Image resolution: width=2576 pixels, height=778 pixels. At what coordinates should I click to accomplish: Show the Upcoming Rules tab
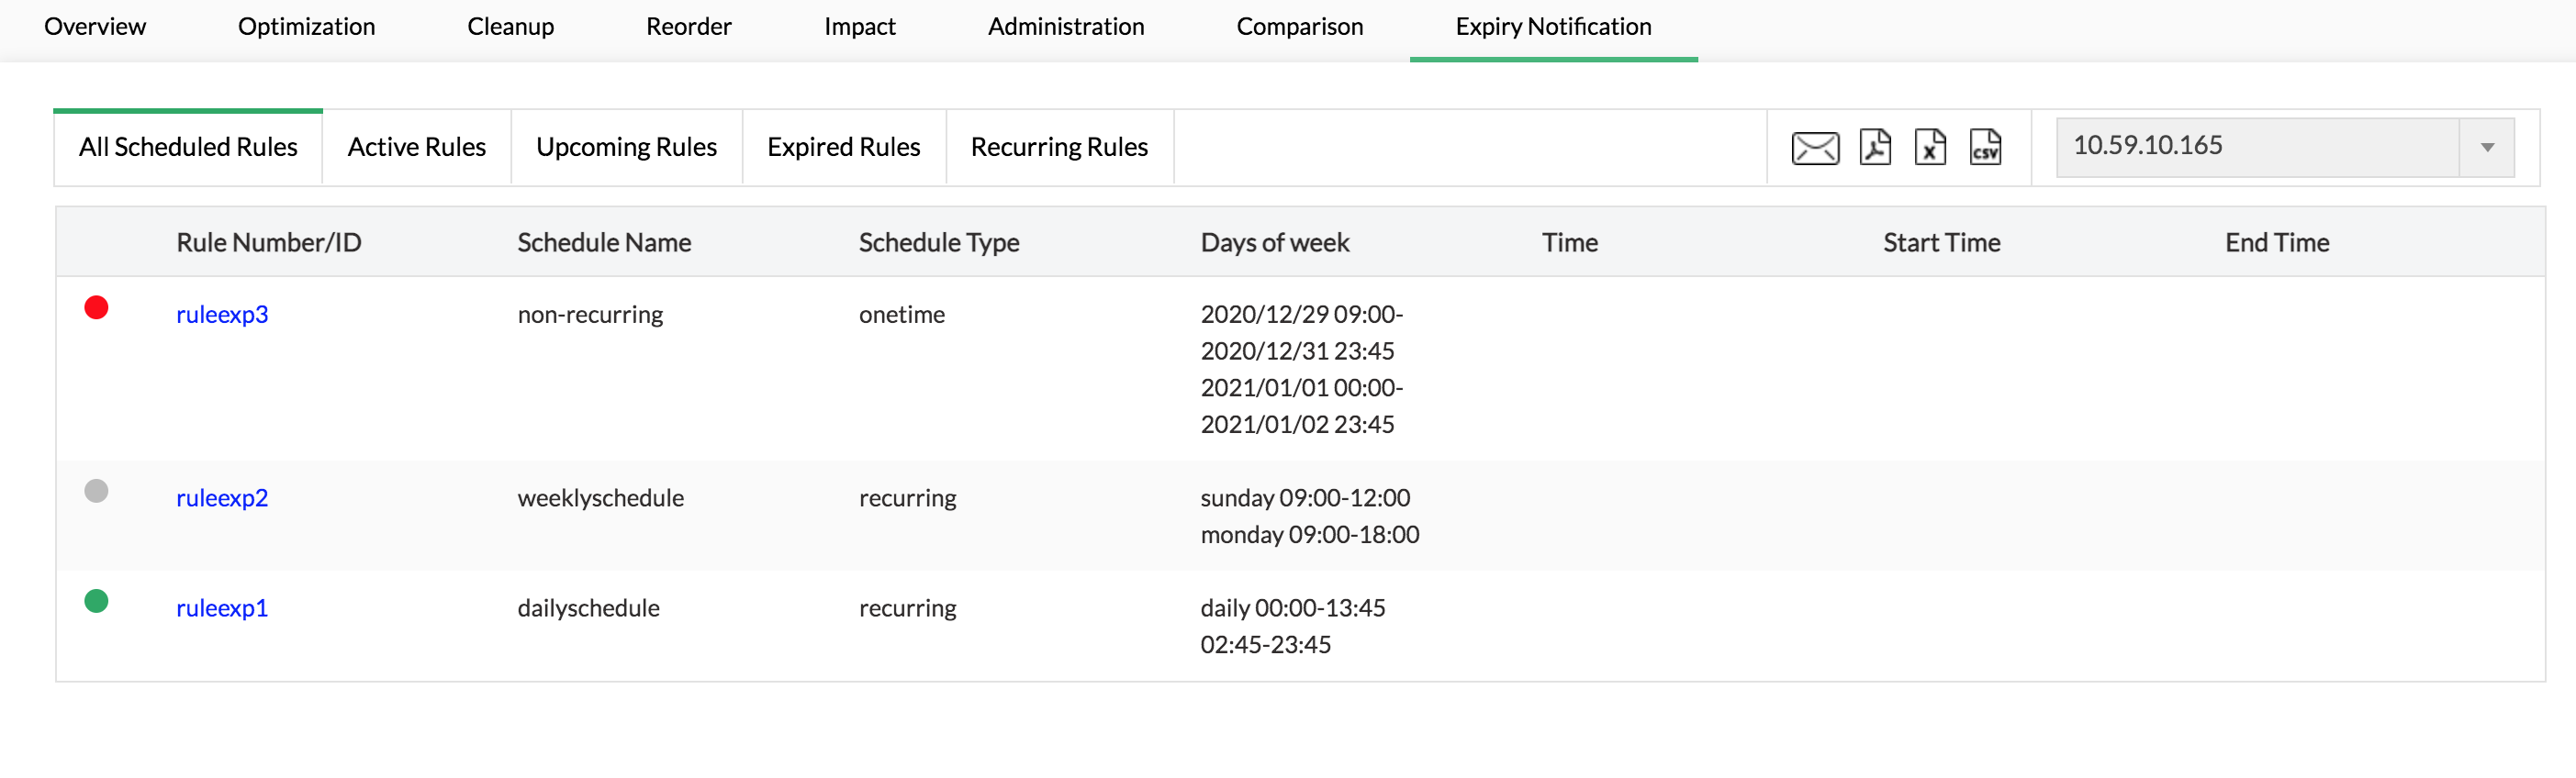click(x=626, y=147)
